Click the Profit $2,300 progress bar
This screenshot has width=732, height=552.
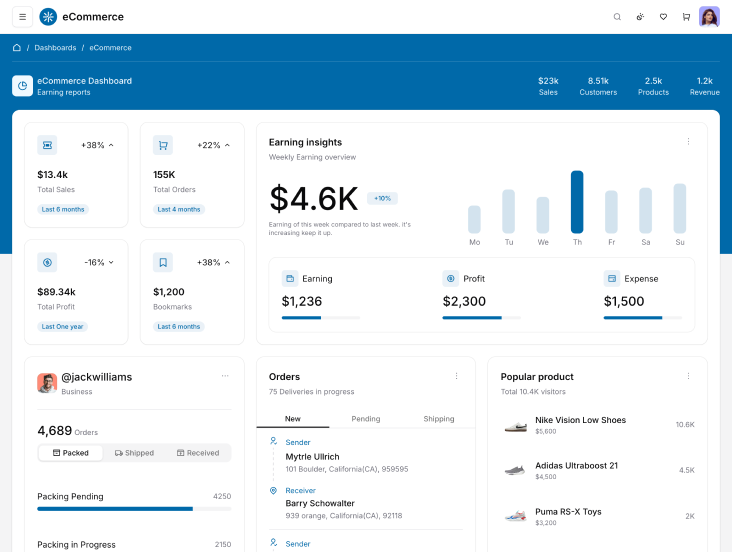pos(481,318)
